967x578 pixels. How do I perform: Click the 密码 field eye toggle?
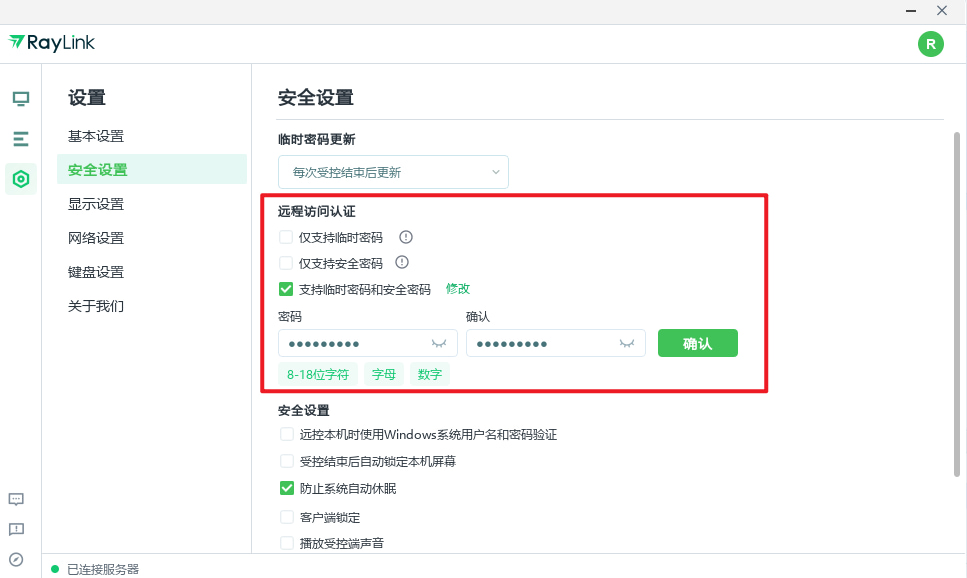pyautogui.click(x=438, y=342)
